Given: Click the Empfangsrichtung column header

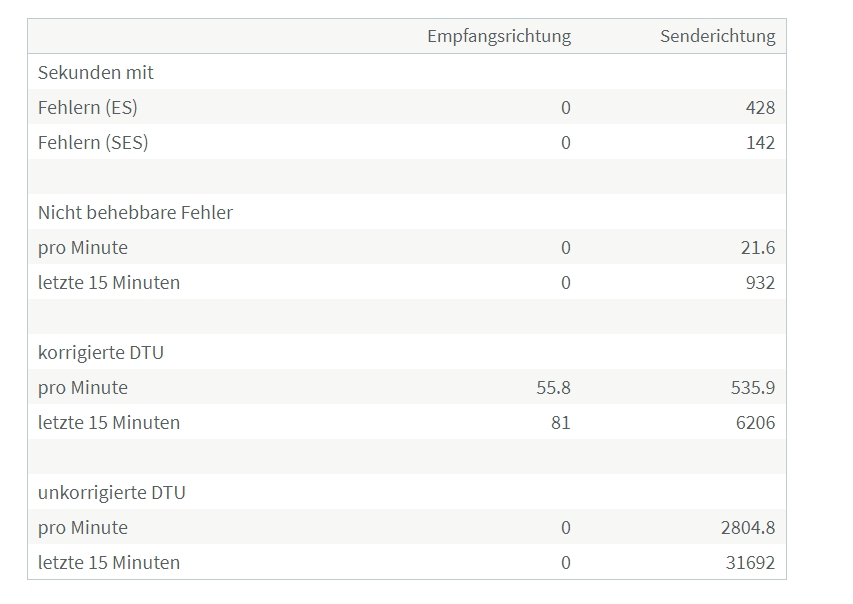Looking at the screenshot, I should click(x=499, y=36).
